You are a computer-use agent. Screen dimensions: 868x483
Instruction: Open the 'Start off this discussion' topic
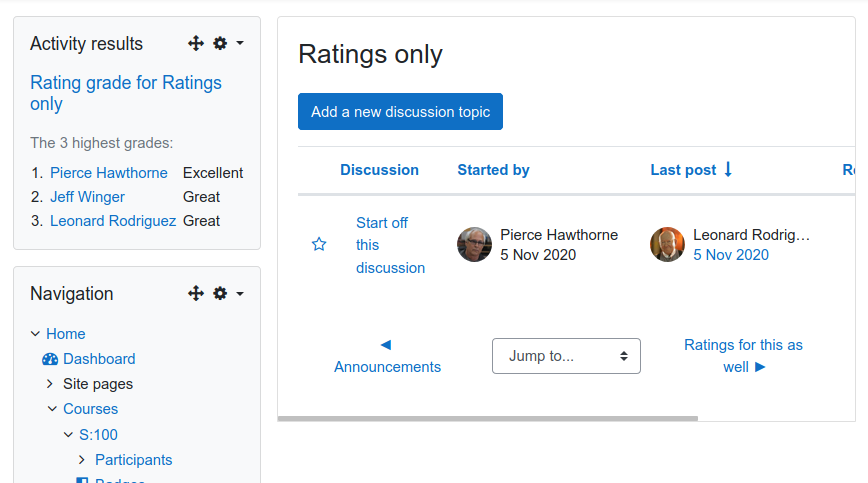tap(390, 245)
